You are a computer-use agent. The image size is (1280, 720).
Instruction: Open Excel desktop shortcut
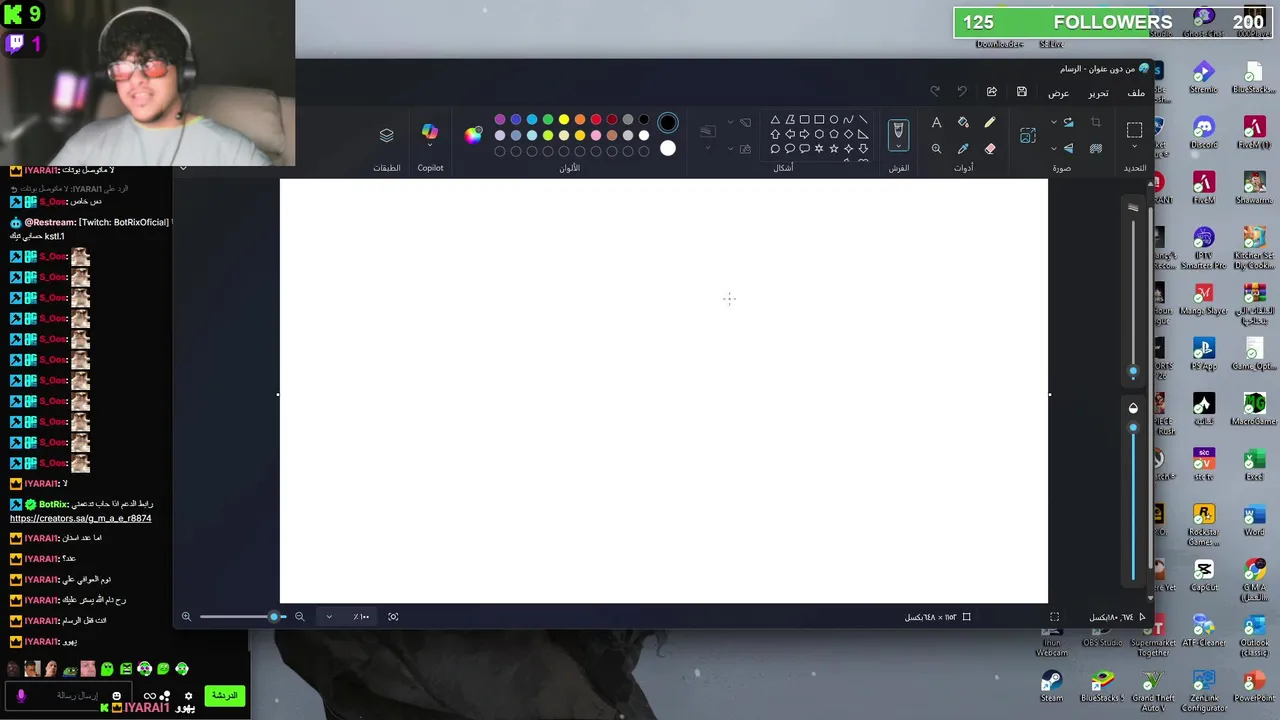click(1254, 464)
